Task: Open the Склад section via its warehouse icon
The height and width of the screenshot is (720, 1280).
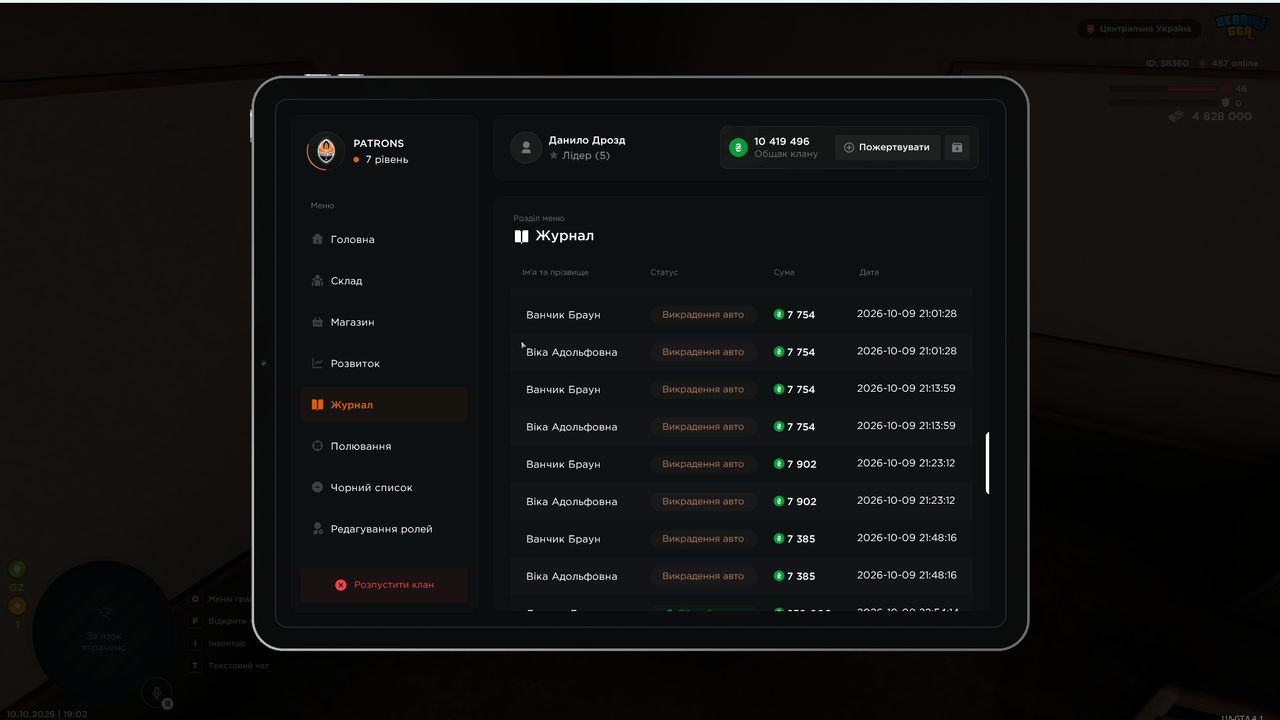Action: (x=317, y=281)
